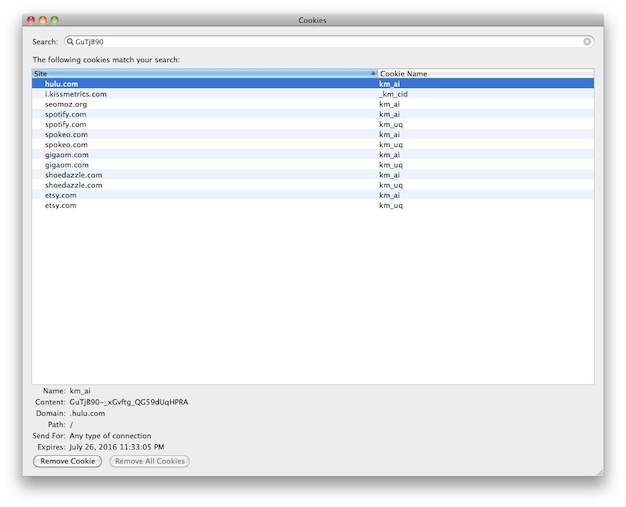Click the red close window button
The width and height of the screenshot is (626, 507).
(31, 20)
